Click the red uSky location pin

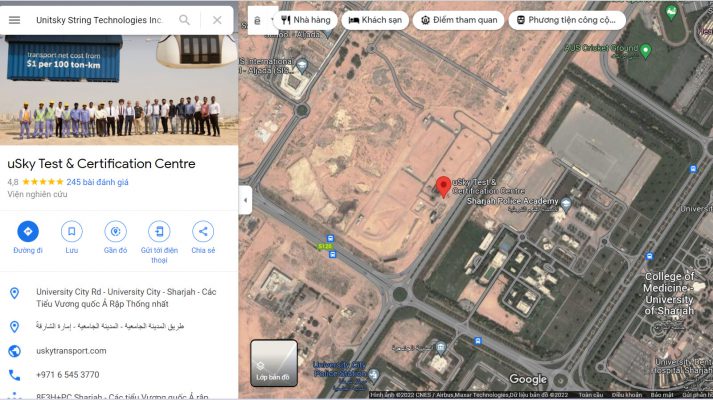(x=443, y=186)
